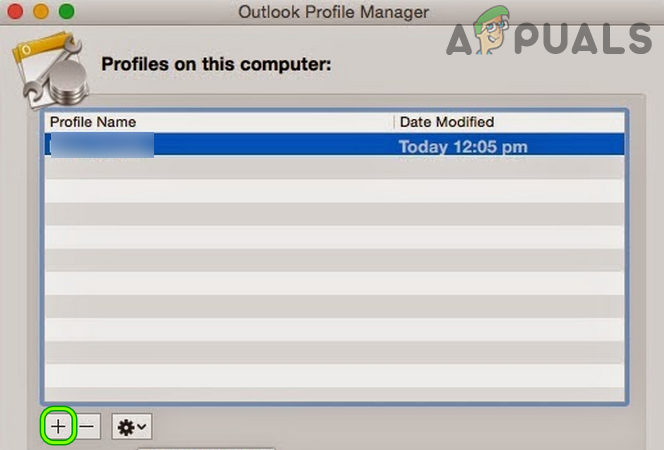
Task: Select the profile modified Today 12:05 pm
Action: pyautogui.click(x=335, y=145)
